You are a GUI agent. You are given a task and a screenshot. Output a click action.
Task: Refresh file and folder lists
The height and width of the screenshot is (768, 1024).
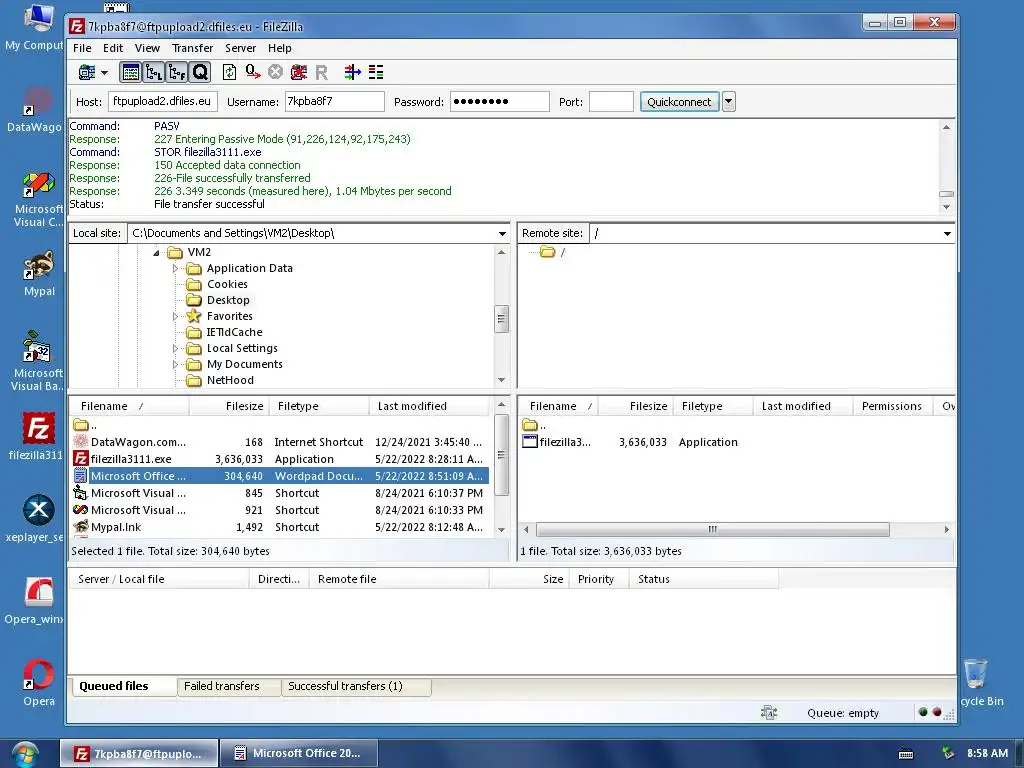click(x=229, y=72)
